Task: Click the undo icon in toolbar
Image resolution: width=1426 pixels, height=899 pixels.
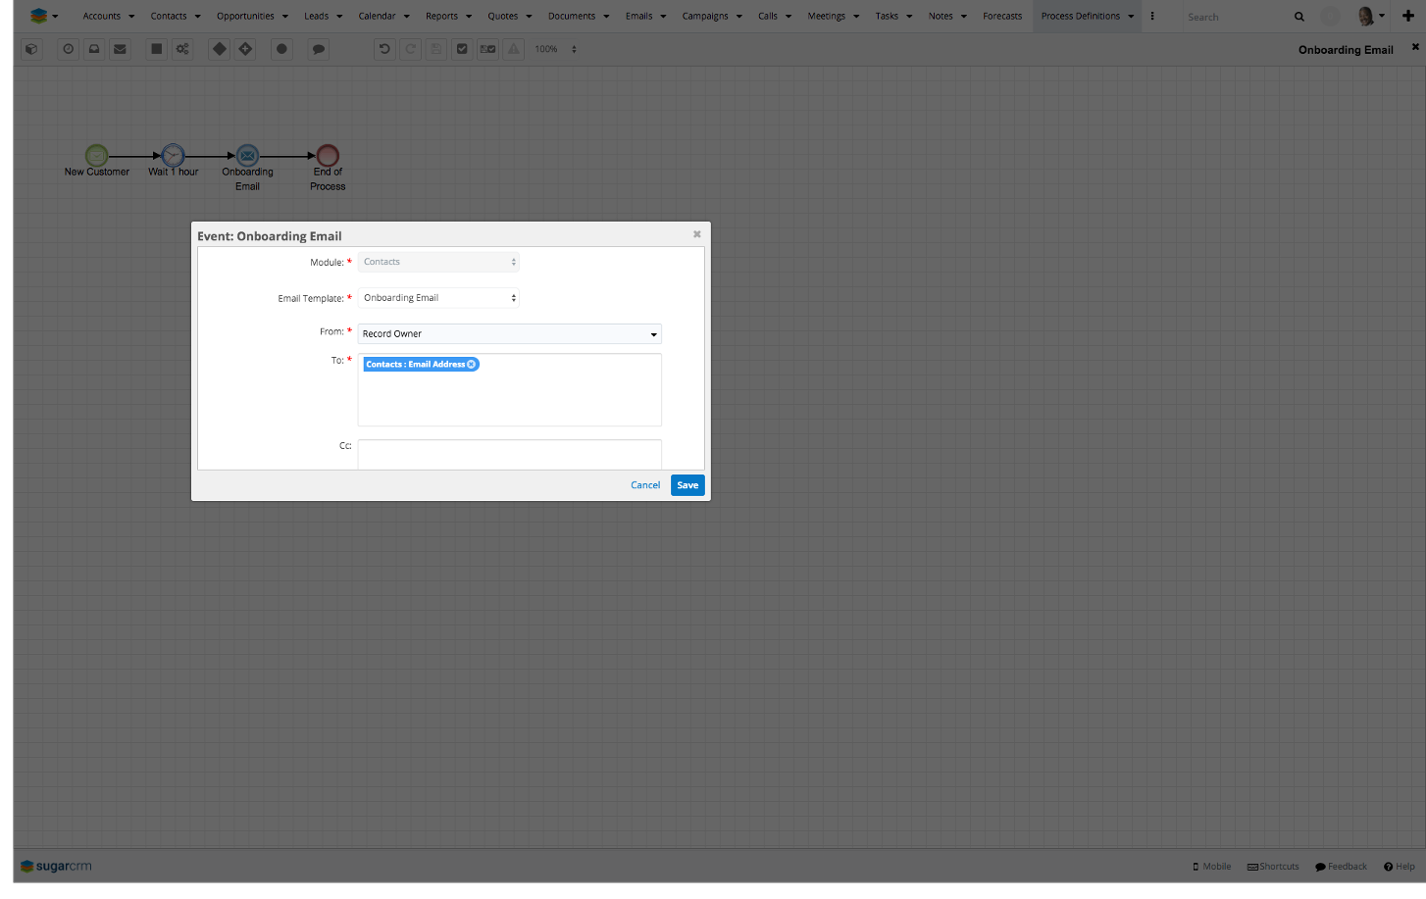Action: [x=384, y=49]
